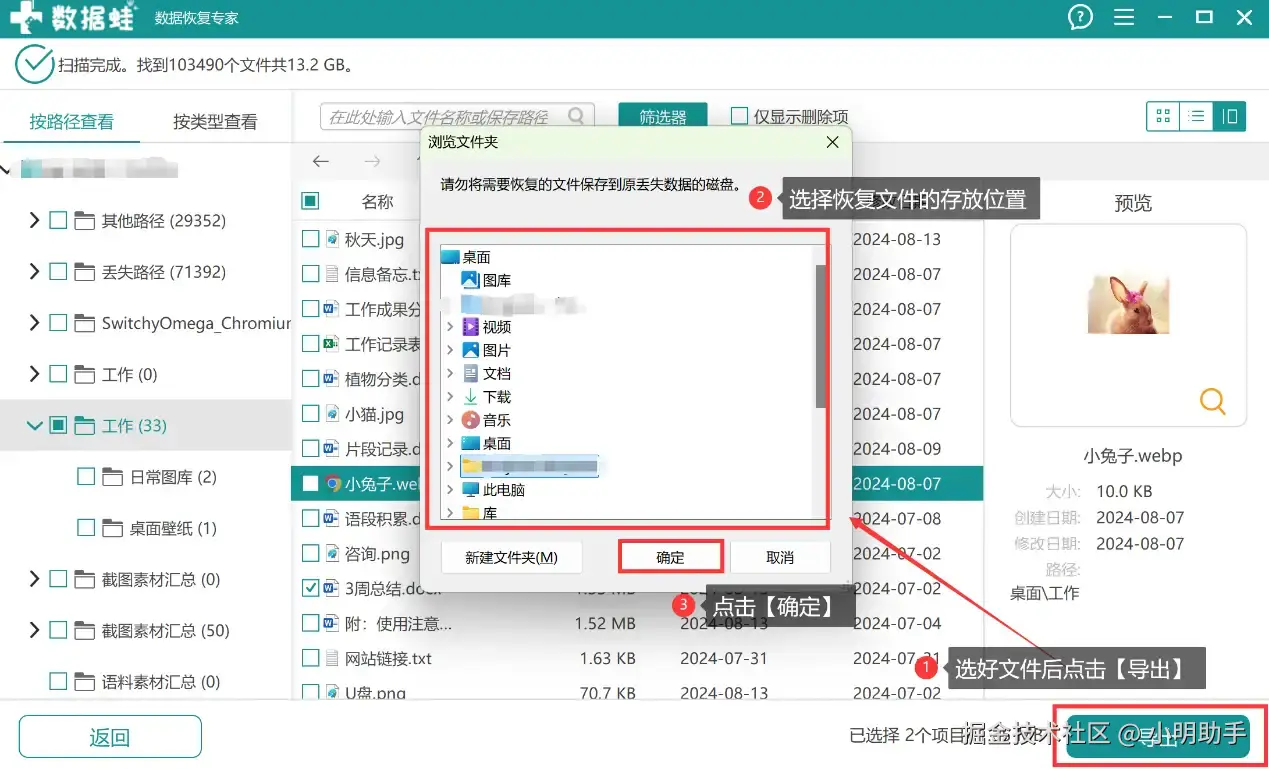Select the 音乐 folder icon in dialog

[x=470, y=420]
